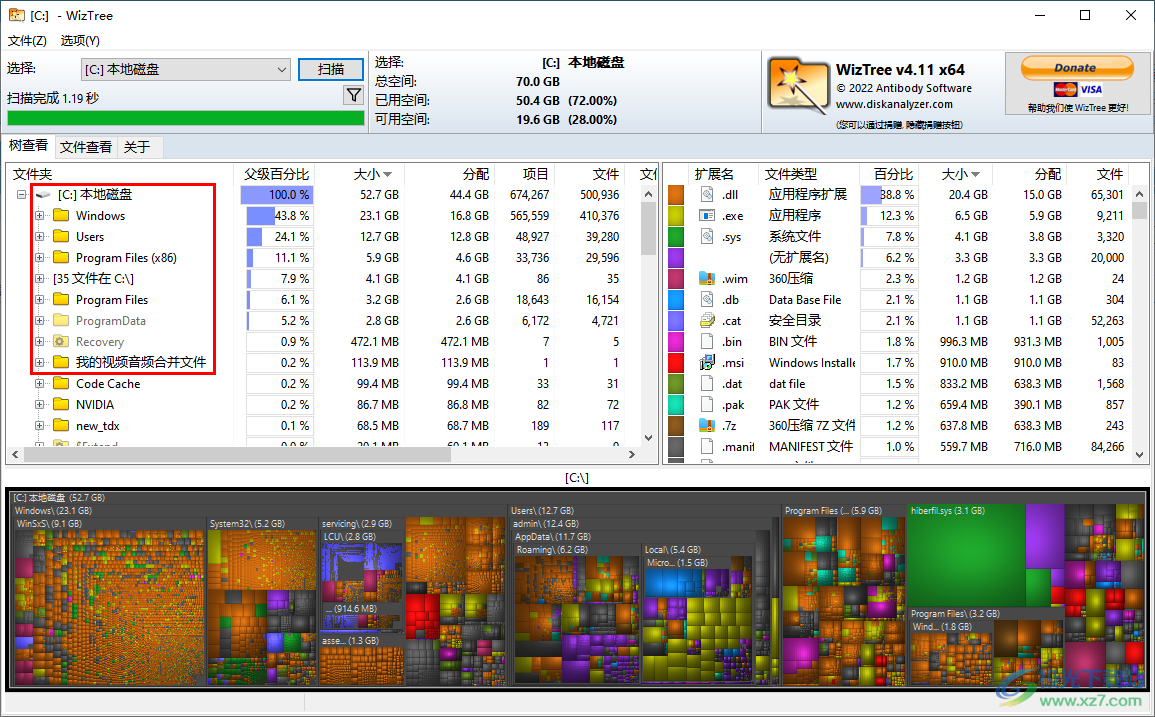This screenshot has height=717, width=1155.
Task: Click the .cat security catalog icon
Action: pos(707,321)
